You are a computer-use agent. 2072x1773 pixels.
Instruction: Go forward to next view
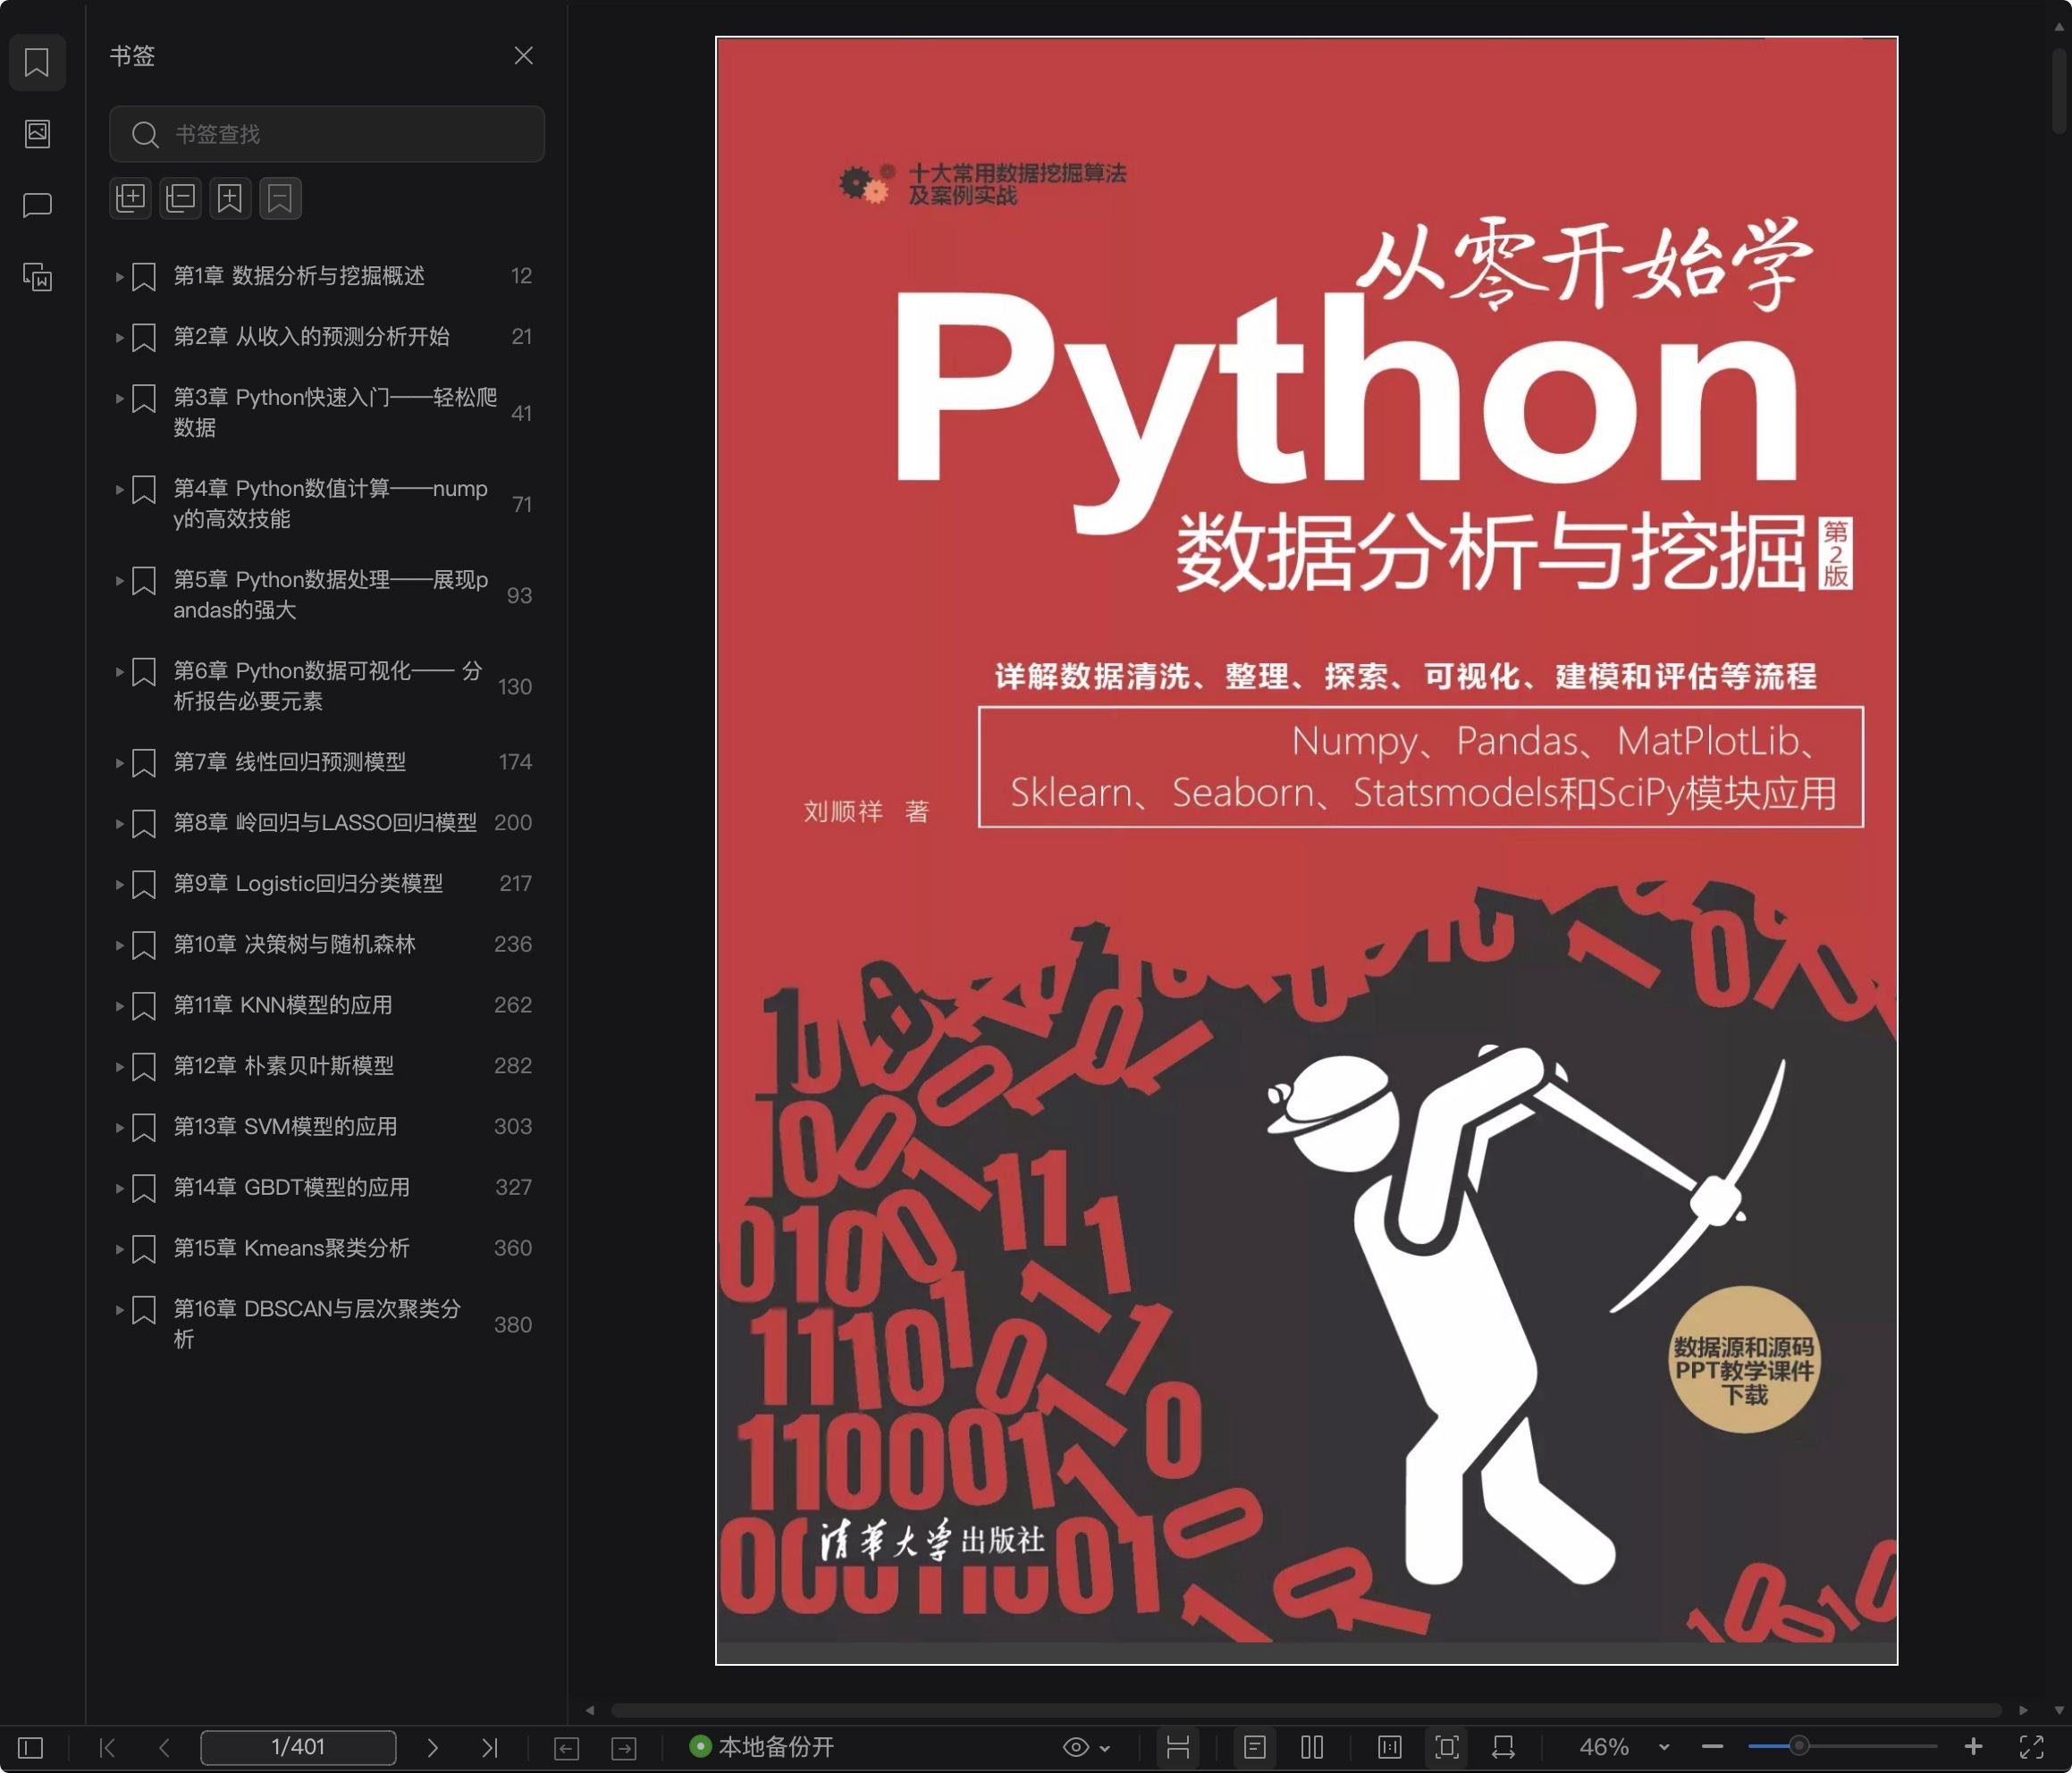[624, 1748]
